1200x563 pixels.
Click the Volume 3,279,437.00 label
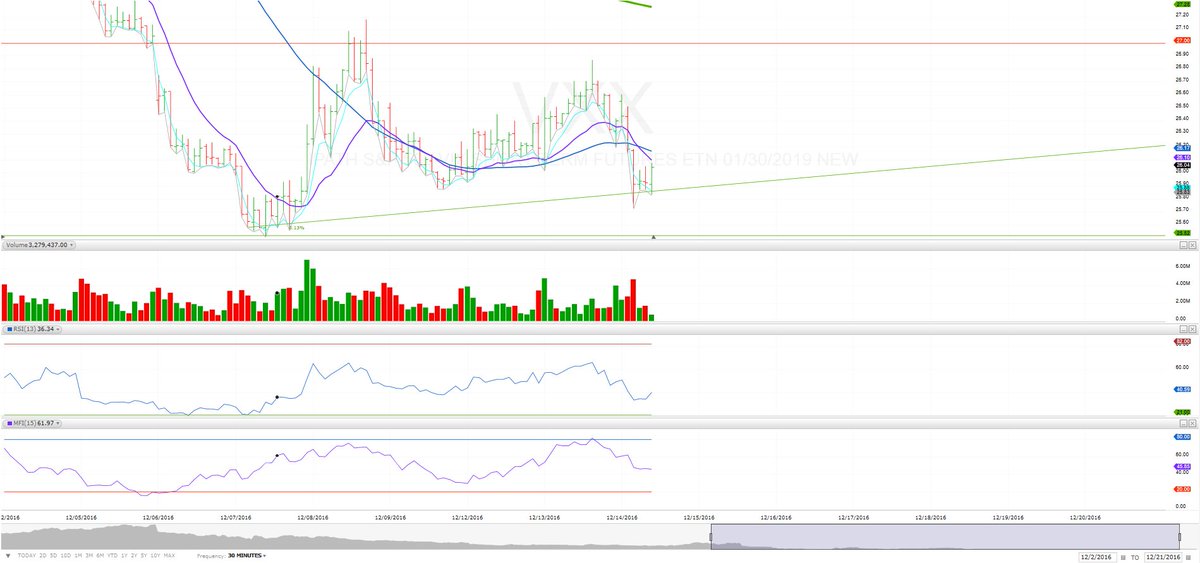[35, 244]
